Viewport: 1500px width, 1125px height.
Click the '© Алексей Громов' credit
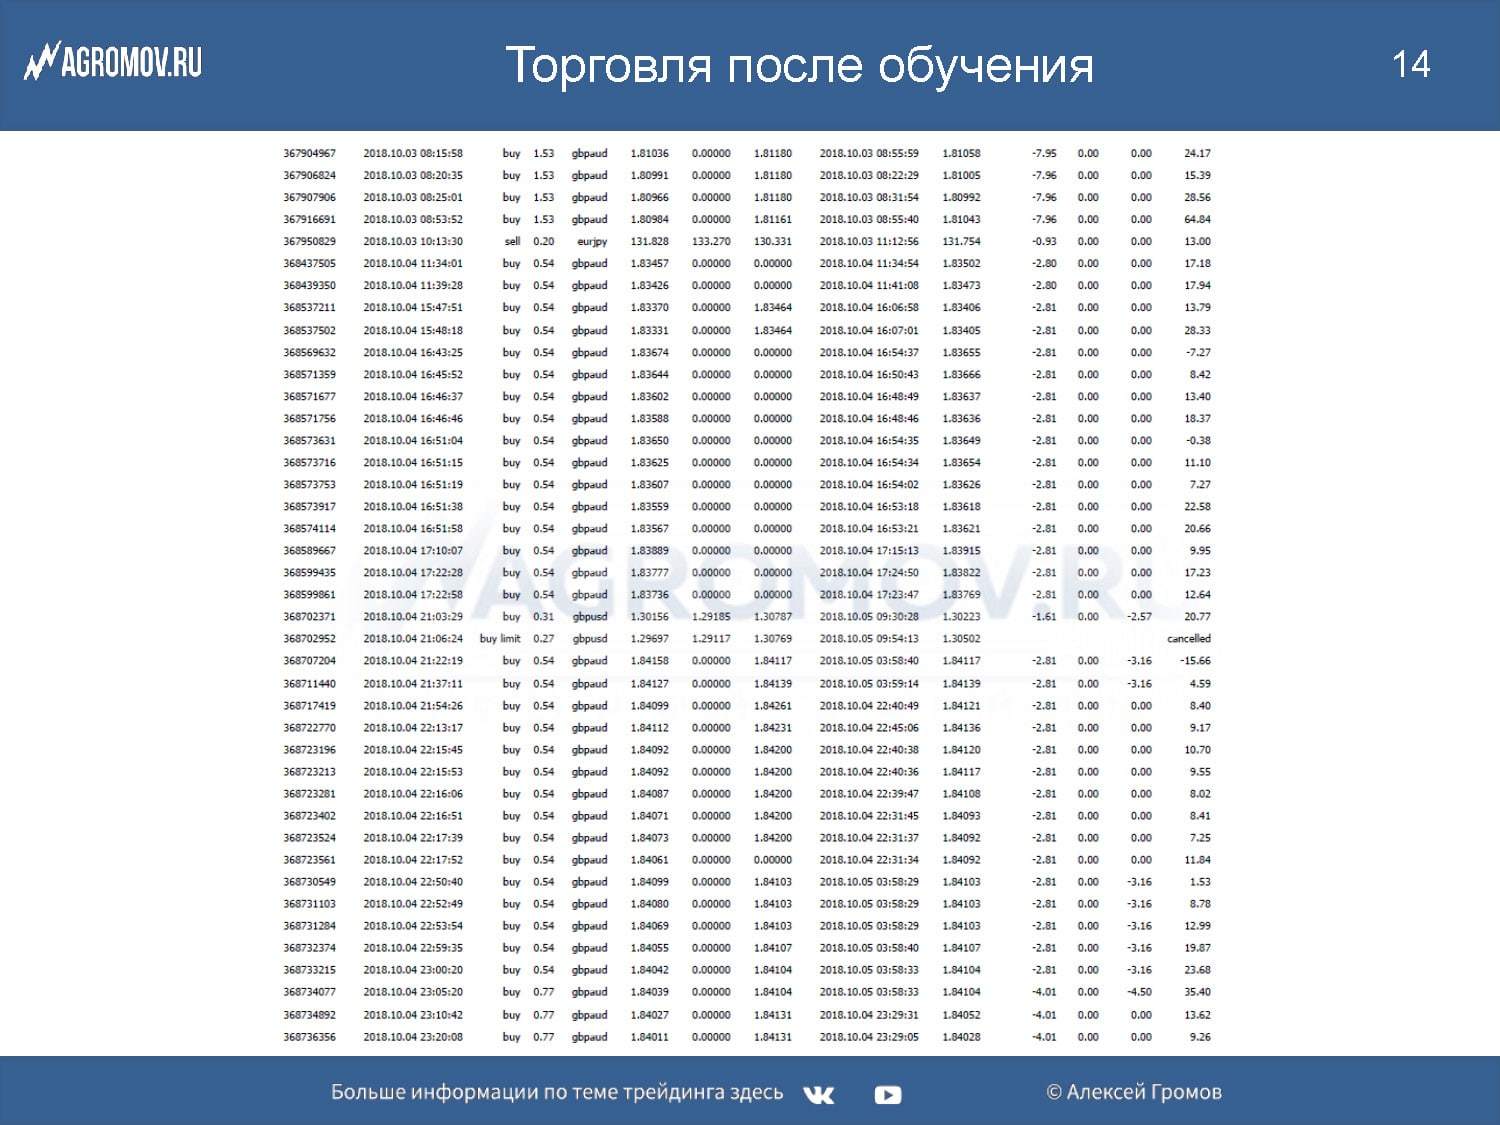tap(1134, 1092)
